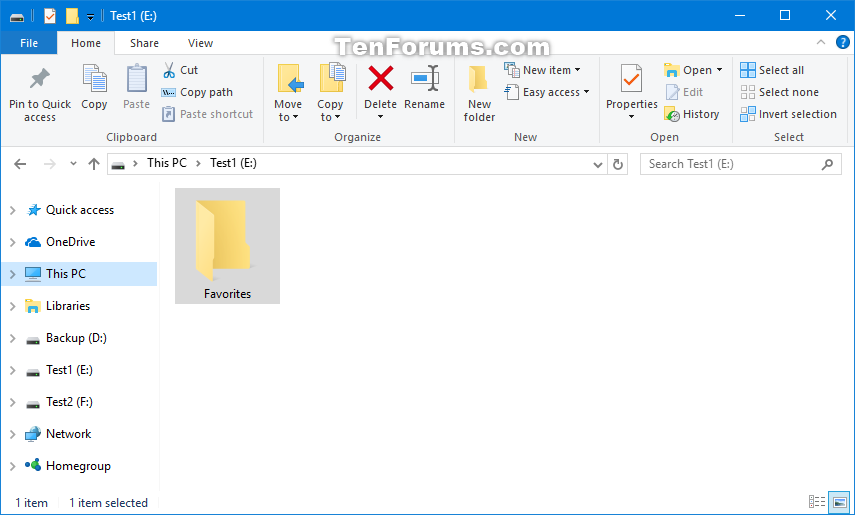This screenshot has height=515, width=855.
Task: Click Select all in the ribbon
Action: tap(772, 70)
